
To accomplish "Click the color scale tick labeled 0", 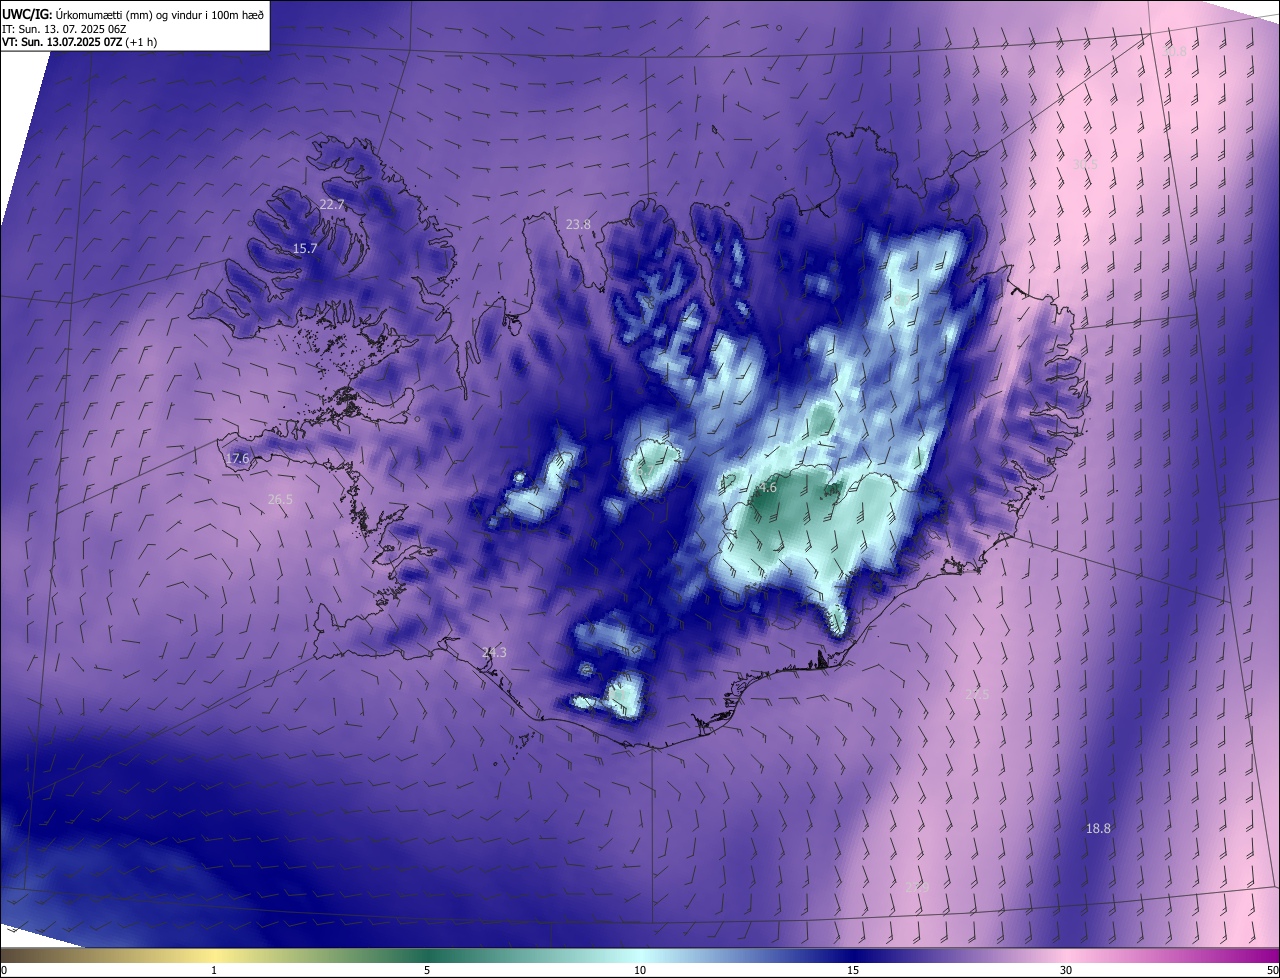I will (4, 970).
